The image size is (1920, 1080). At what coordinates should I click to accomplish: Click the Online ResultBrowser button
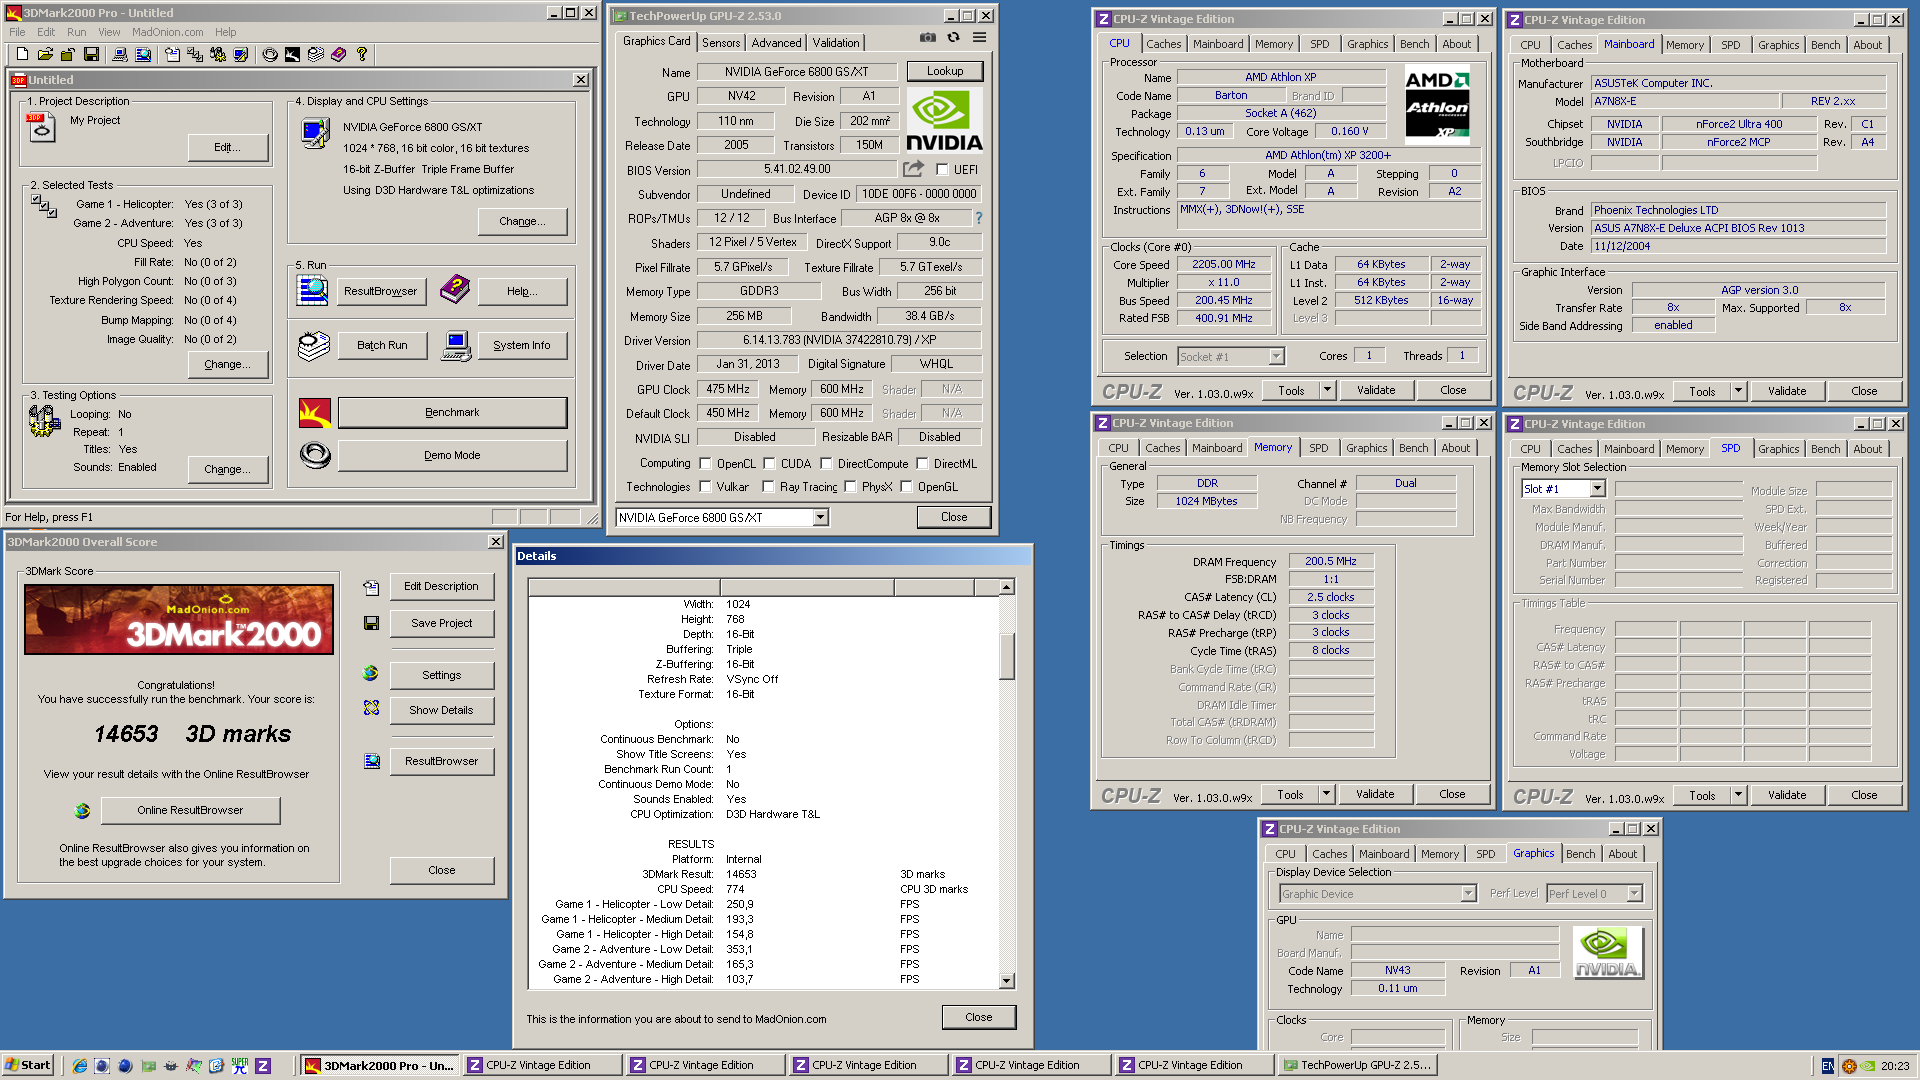pyautogui.click(x=190, y=810)
